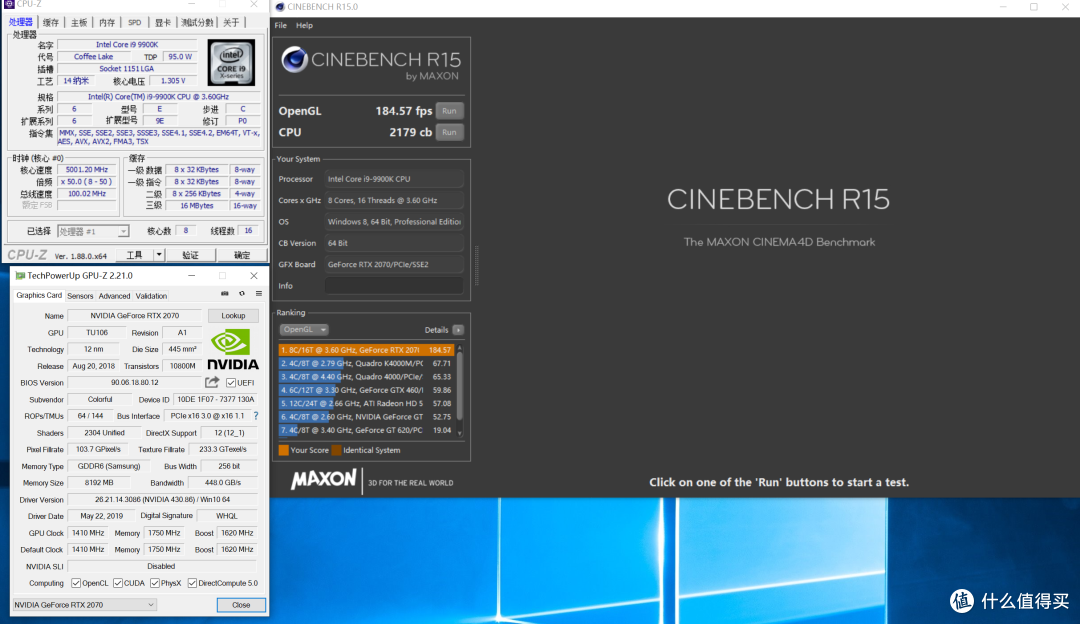1080x624 pixels.
Task: Click the 确定 button in CPU-Z
Action: [242, 255]
